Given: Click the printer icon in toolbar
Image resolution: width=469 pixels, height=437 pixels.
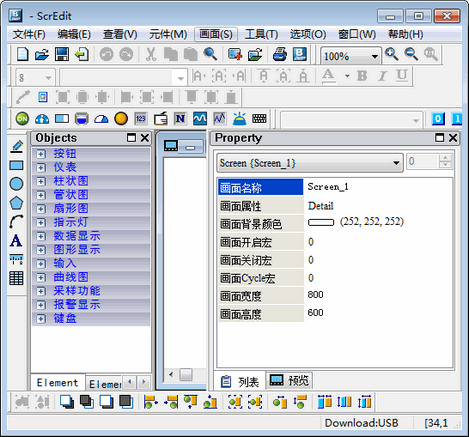Looking at the screenshot, I should [280, 54].
